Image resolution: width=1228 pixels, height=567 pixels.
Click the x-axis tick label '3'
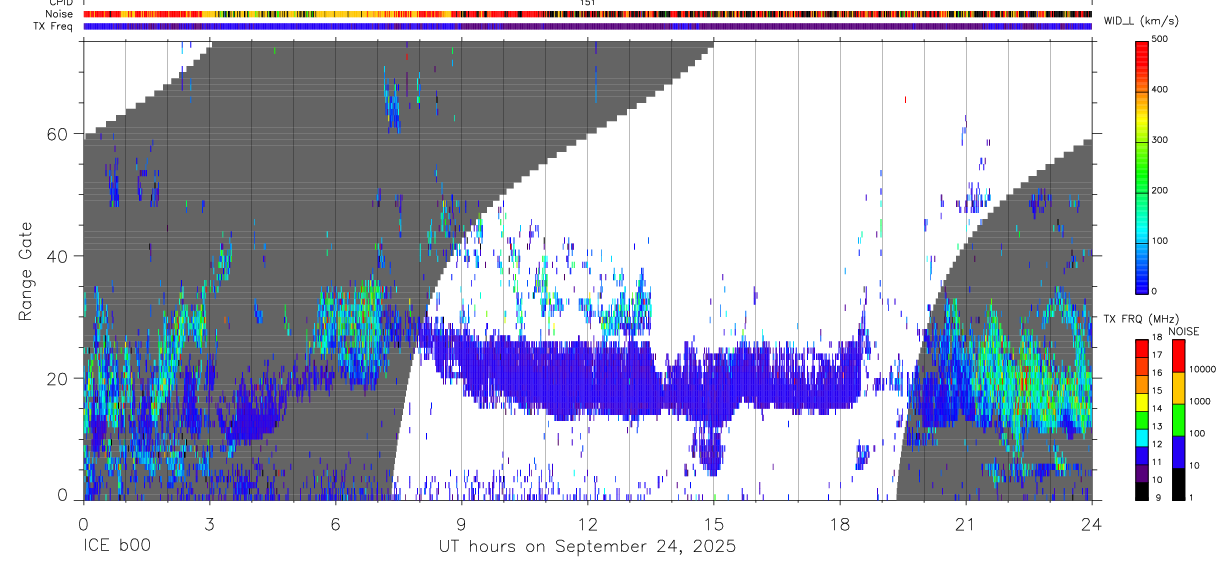209,523
